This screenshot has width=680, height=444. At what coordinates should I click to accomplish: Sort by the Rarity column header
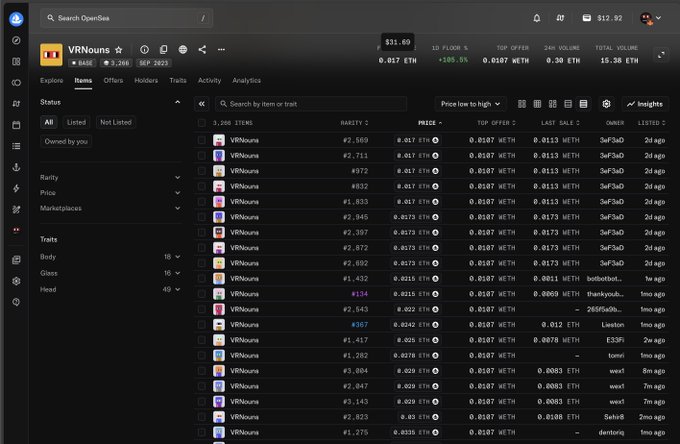(354, 123)
